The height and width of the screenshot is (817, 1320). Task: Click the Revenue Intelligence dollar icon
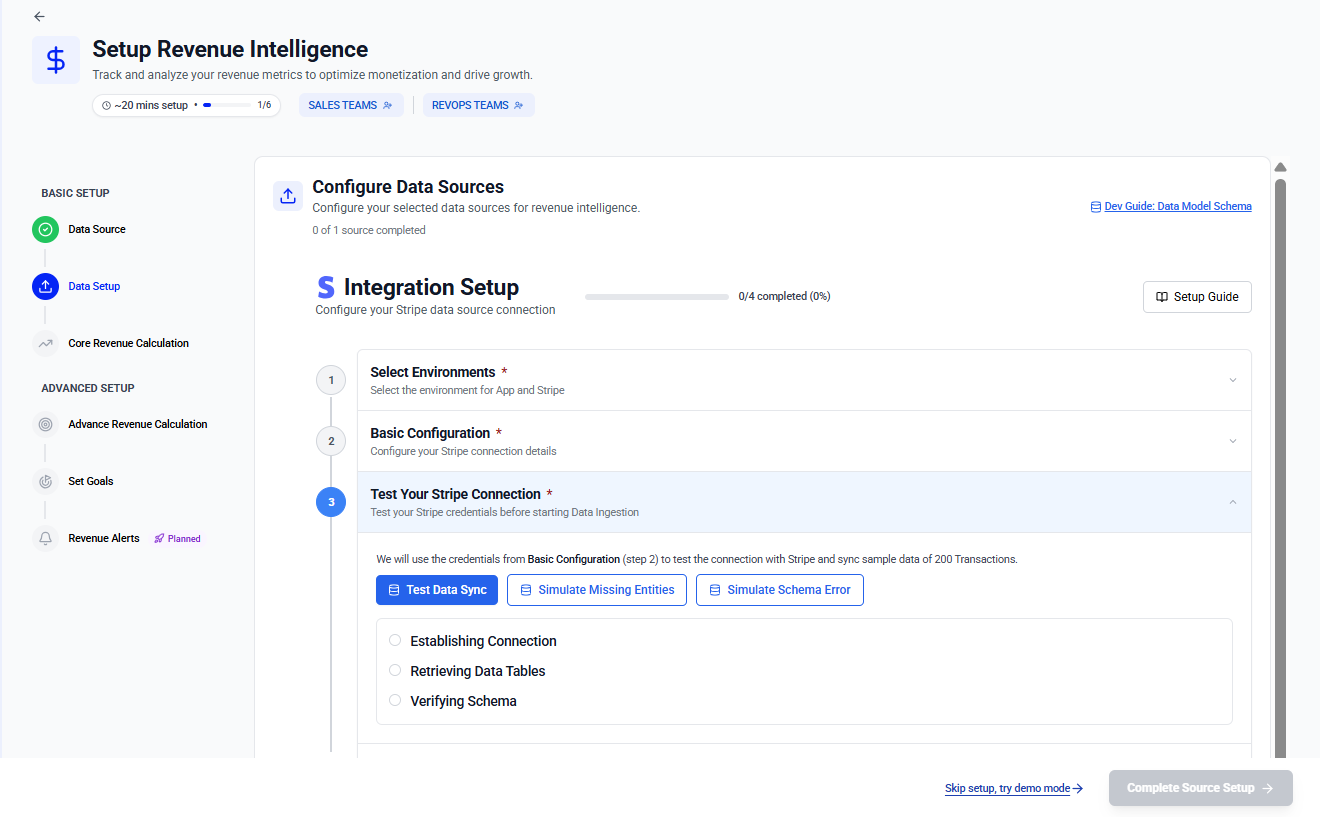tap(55, 60)
